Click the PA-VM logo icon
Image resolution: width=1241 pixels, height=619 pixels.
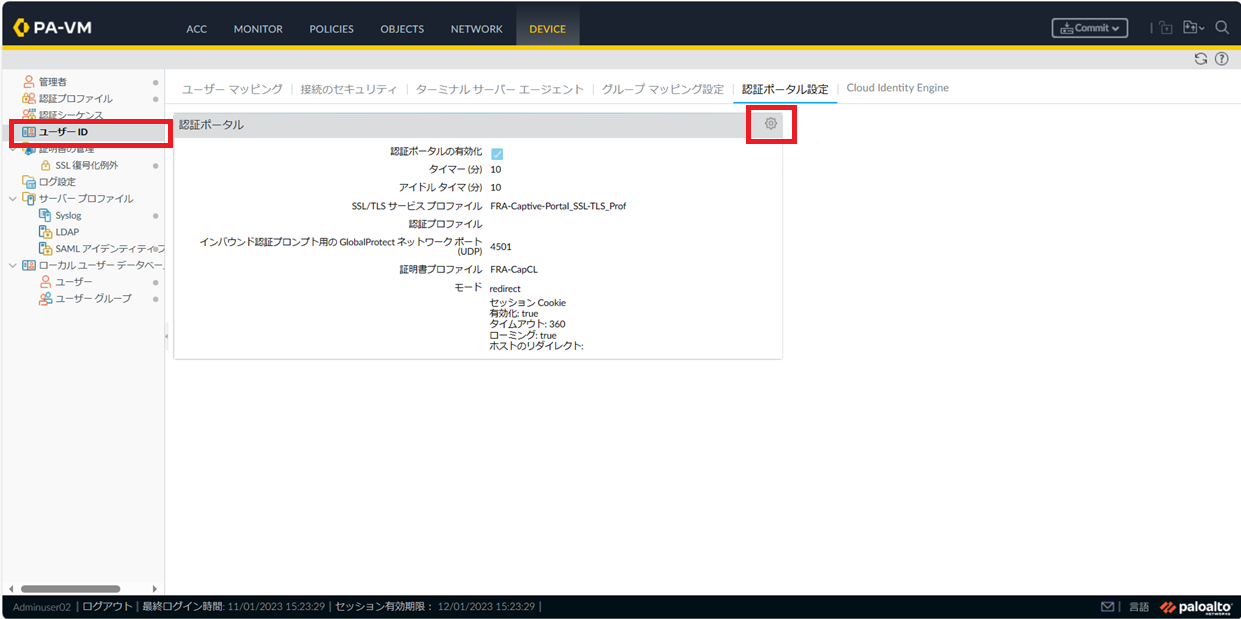(23, 28)
